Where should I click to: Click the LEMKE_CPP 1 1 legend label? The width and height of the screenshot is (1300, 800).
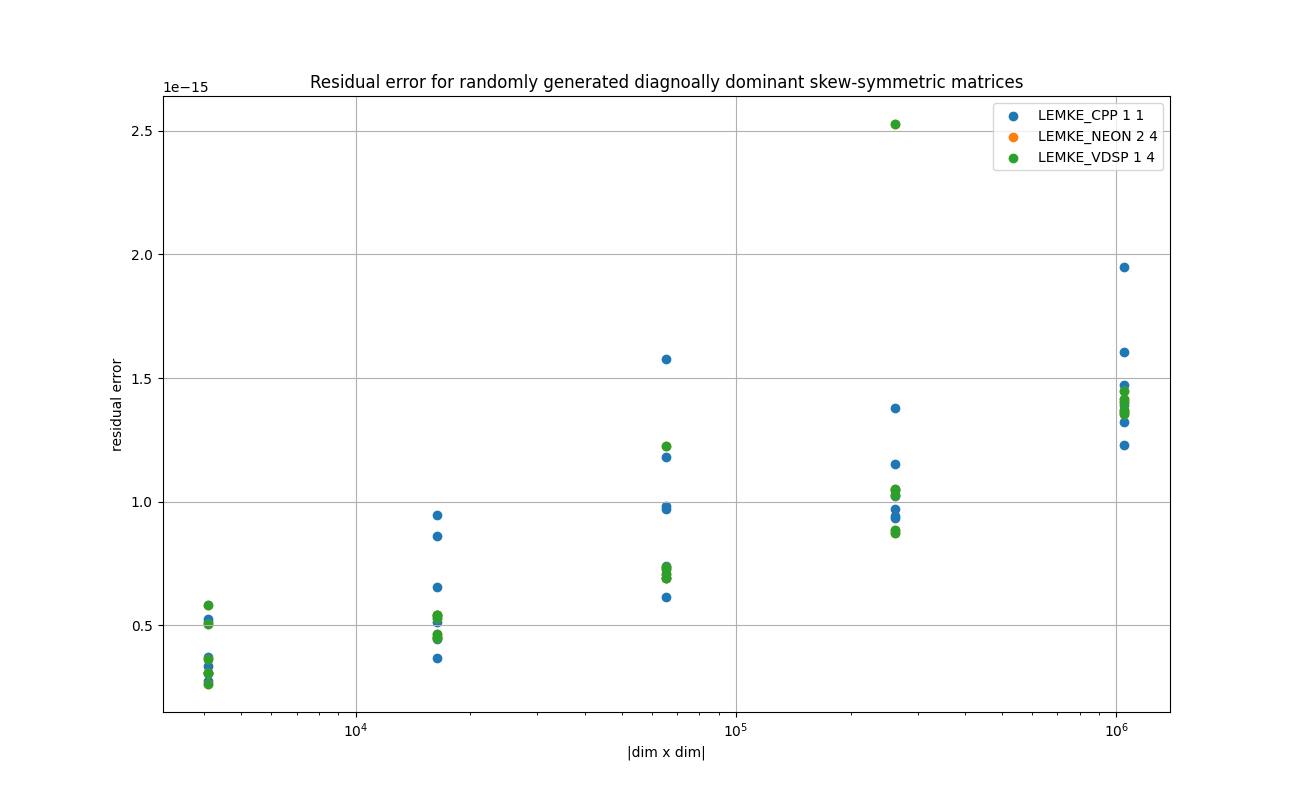[1090, 116]
